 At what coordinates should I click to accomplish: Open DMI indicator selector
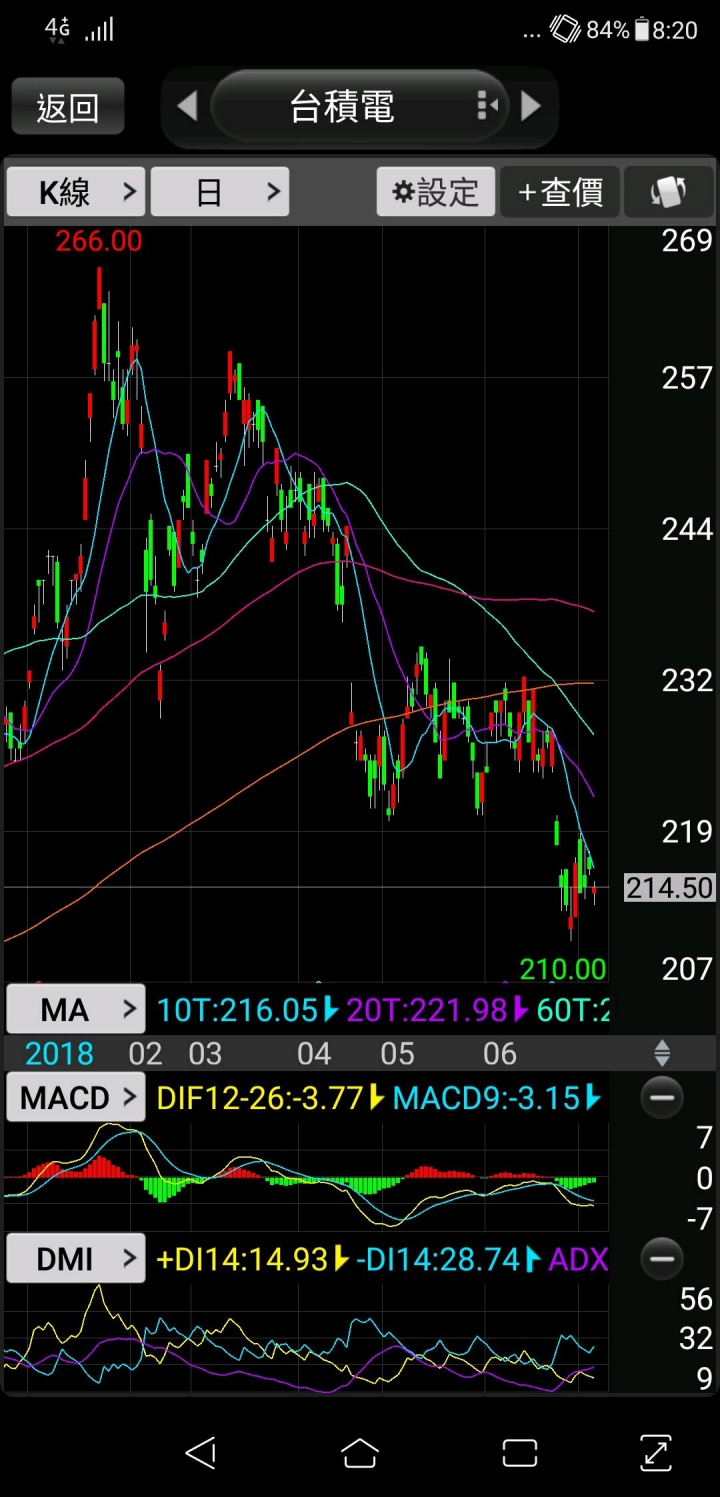pos(76,1259)
